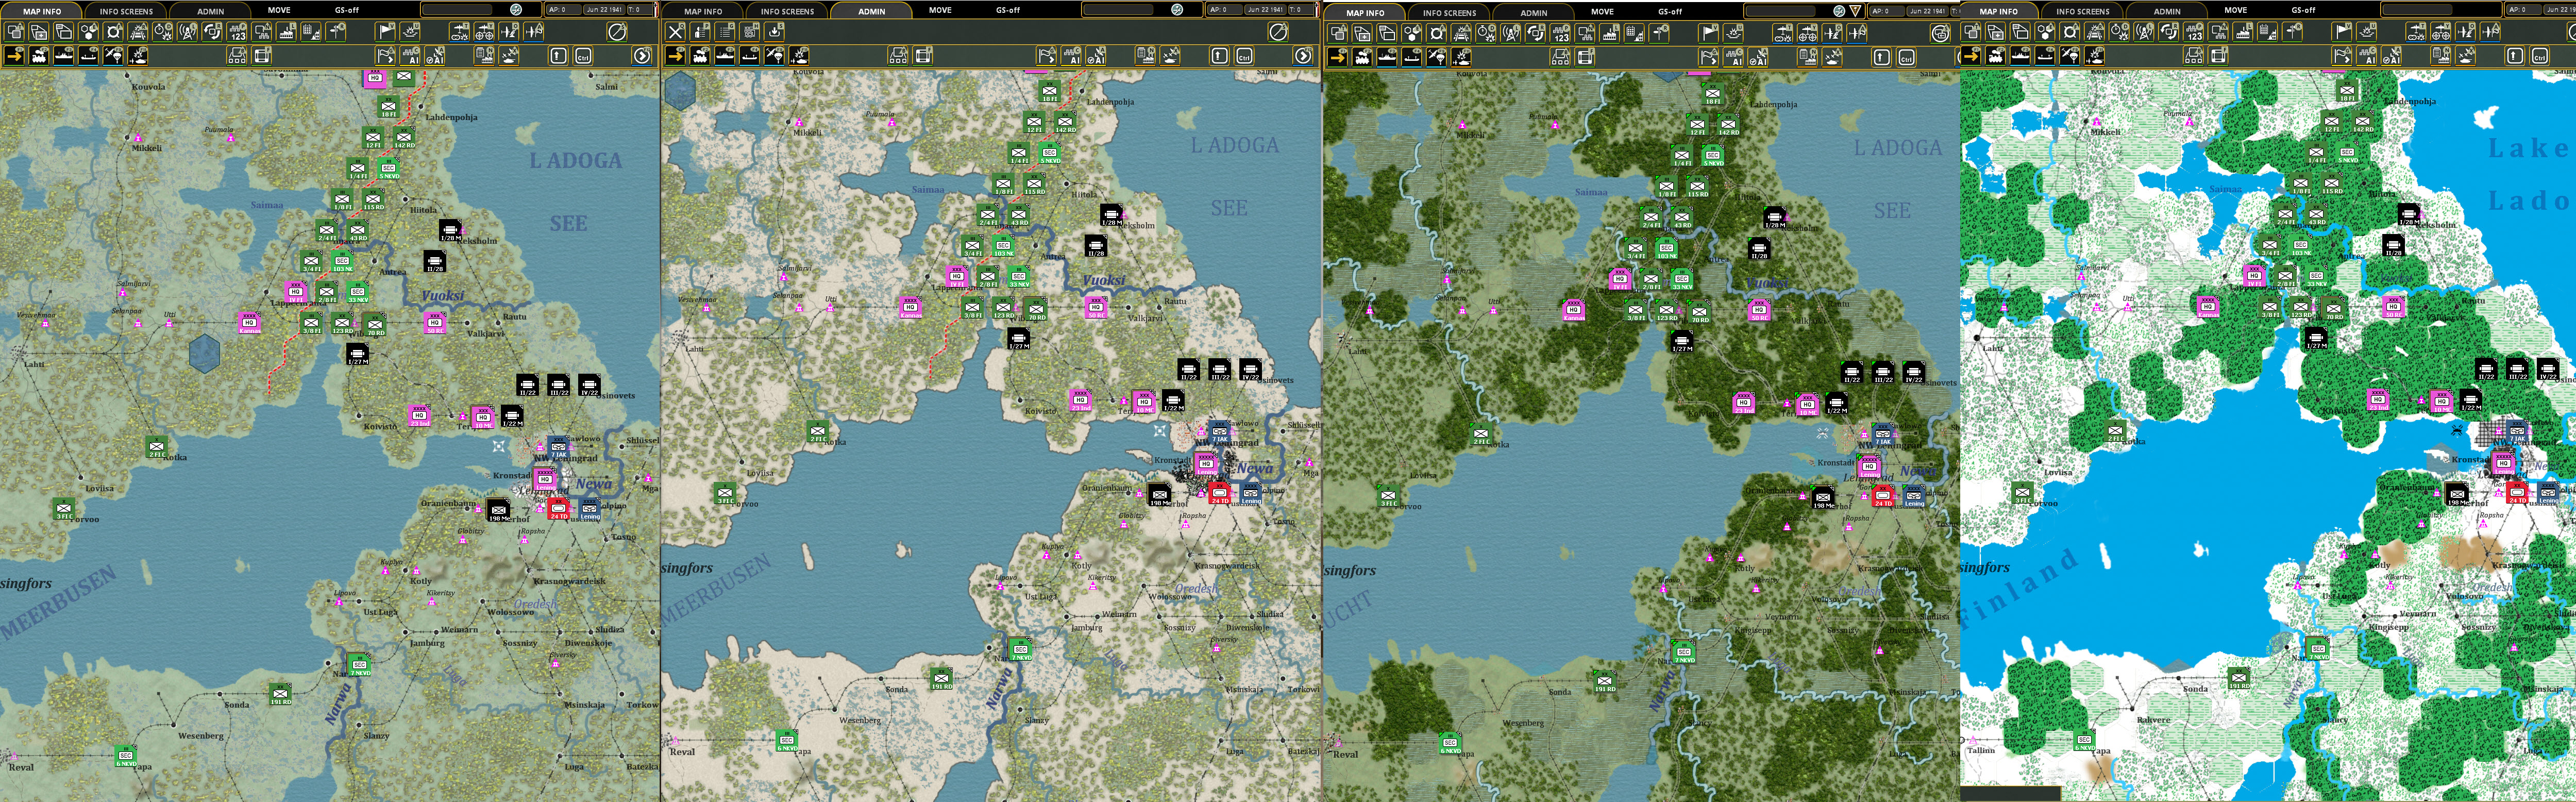Click stopwatch explosion (D) icon in leftmost panel

[x=162, y=32]
